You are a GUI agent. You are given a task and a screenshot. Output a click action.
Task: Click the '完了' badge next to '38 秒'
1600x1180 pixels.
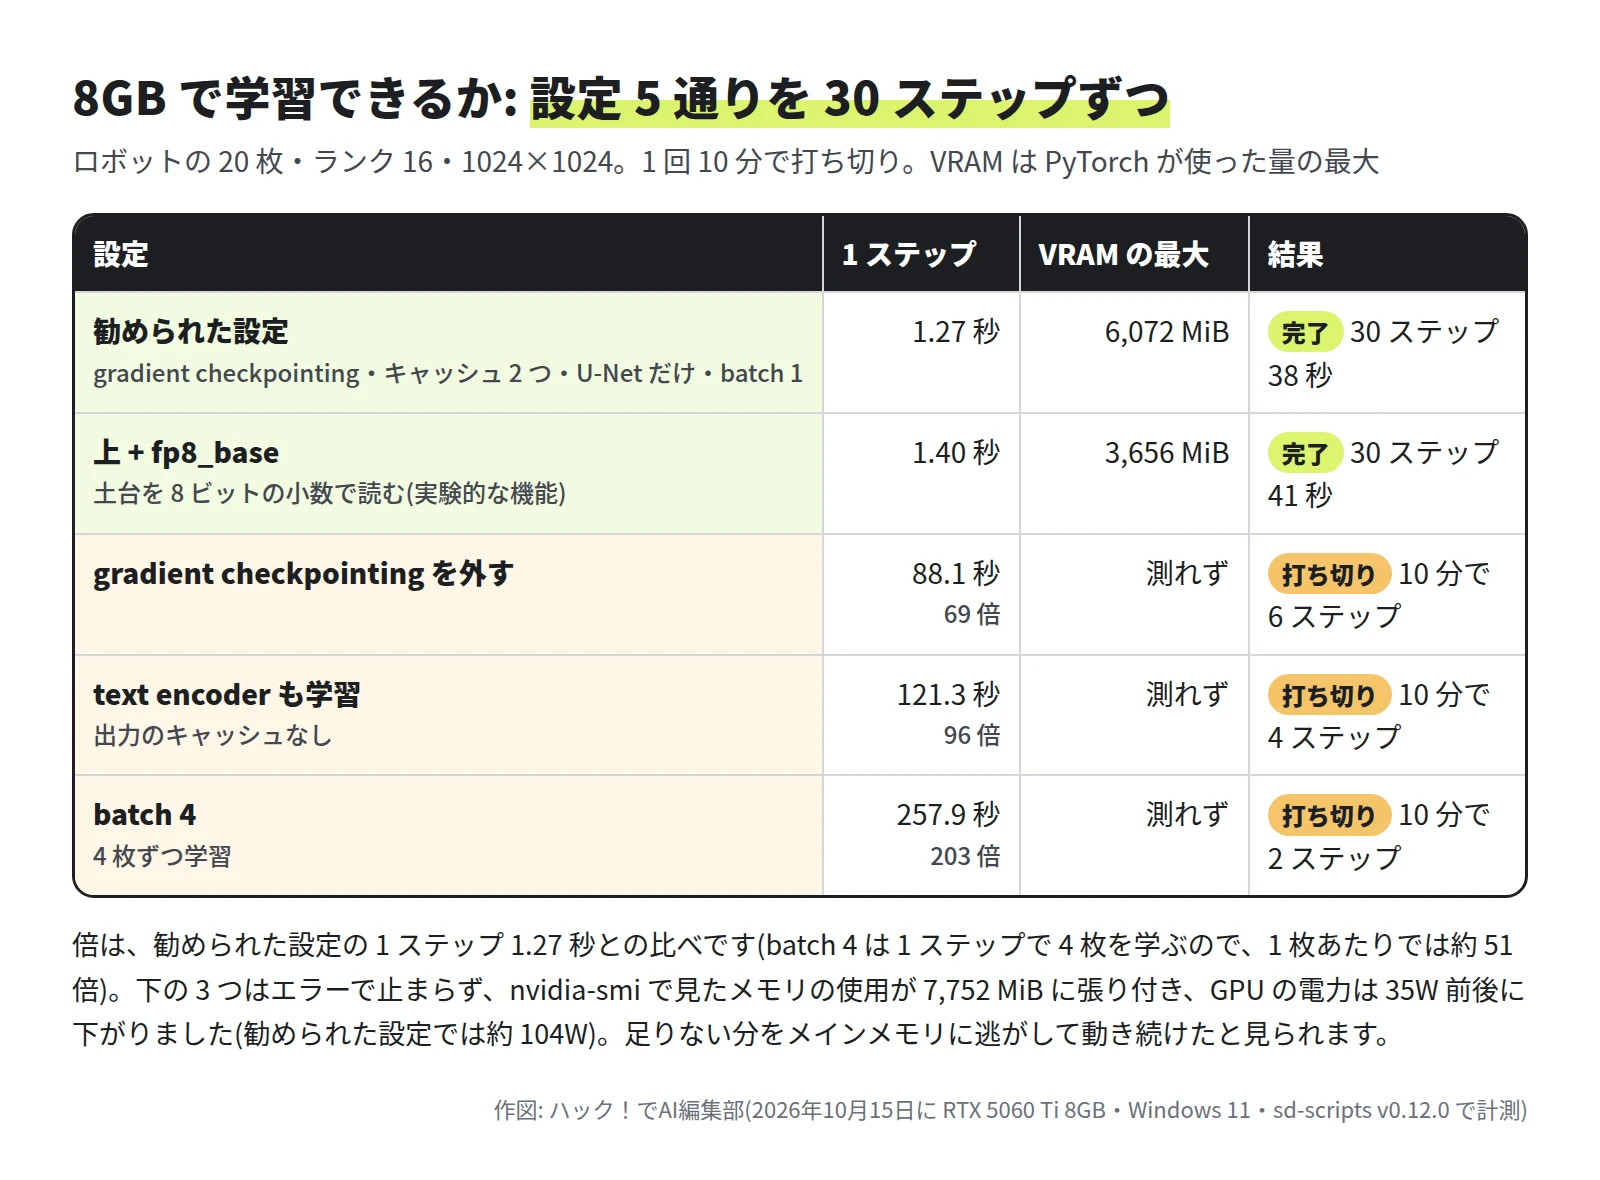pyautogui.click(x=1305, y=332)
